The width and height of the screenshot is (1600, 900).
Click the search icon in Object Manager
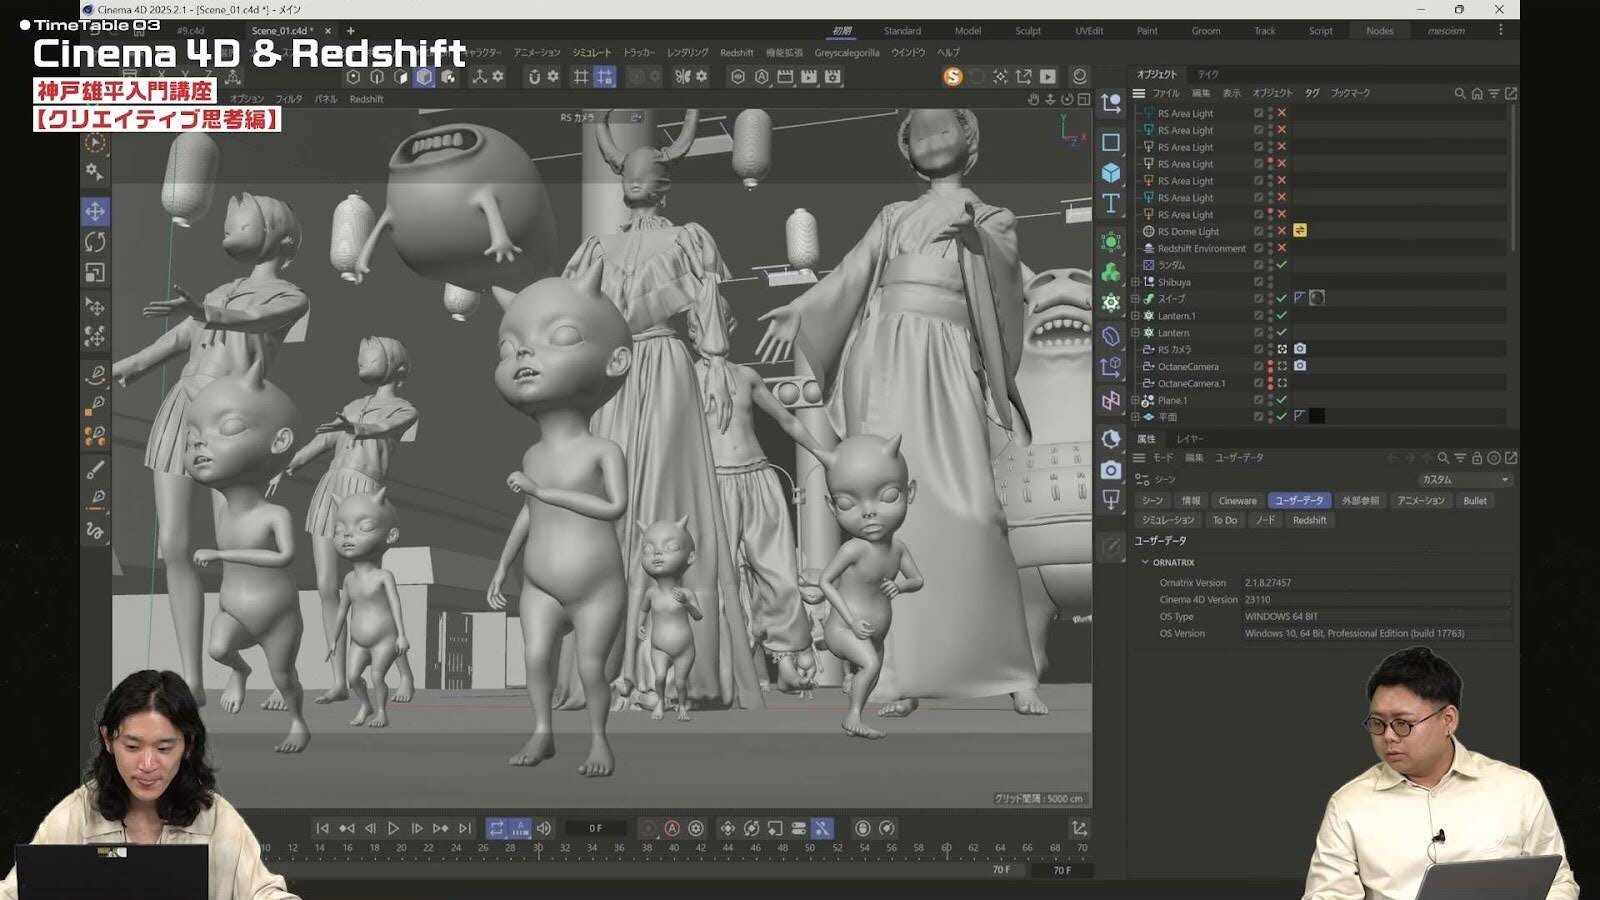[x=1459, y=93]
